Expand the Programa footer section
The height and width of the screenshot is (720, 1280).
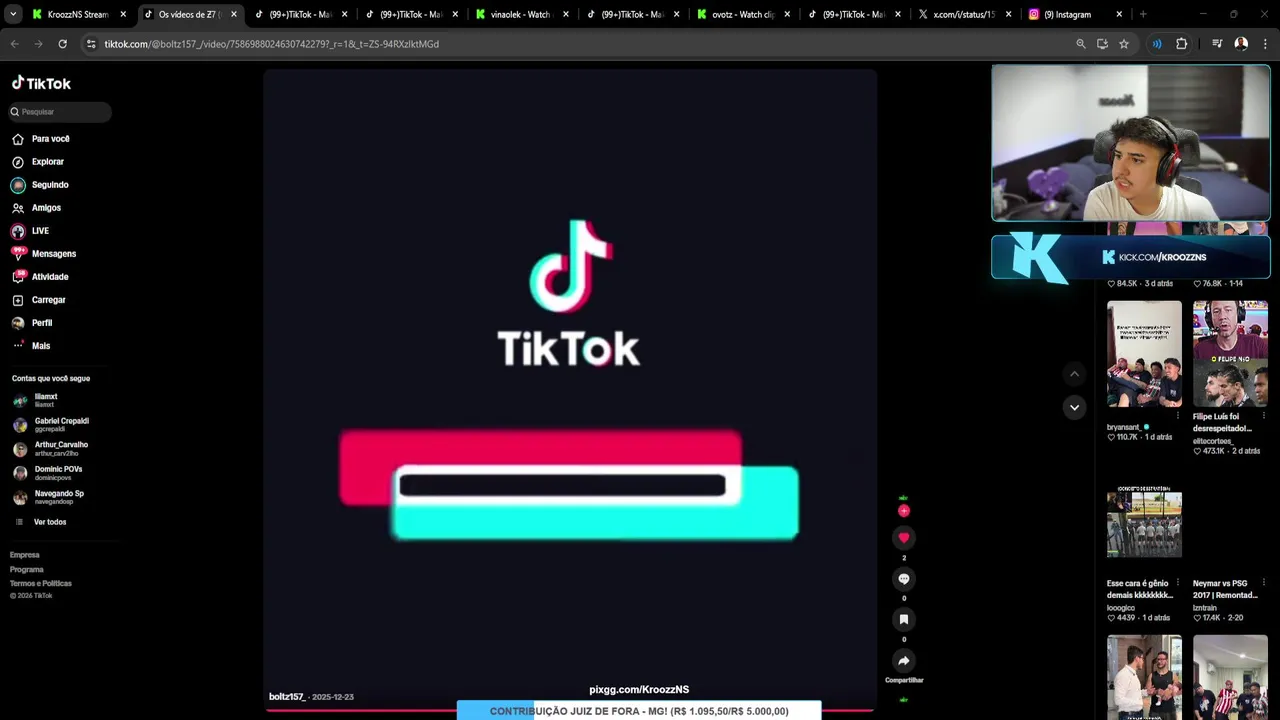[x=27, y=569]
